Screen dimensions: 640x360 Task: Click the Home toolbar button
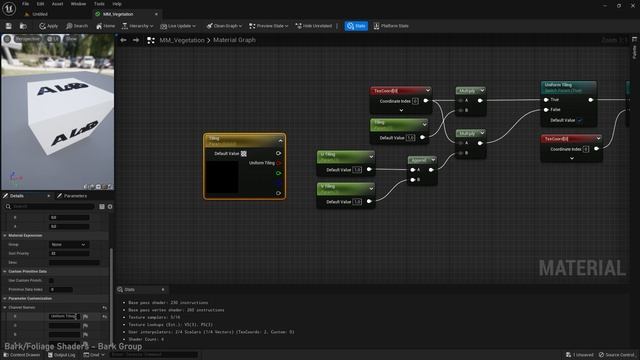point(105,26)
